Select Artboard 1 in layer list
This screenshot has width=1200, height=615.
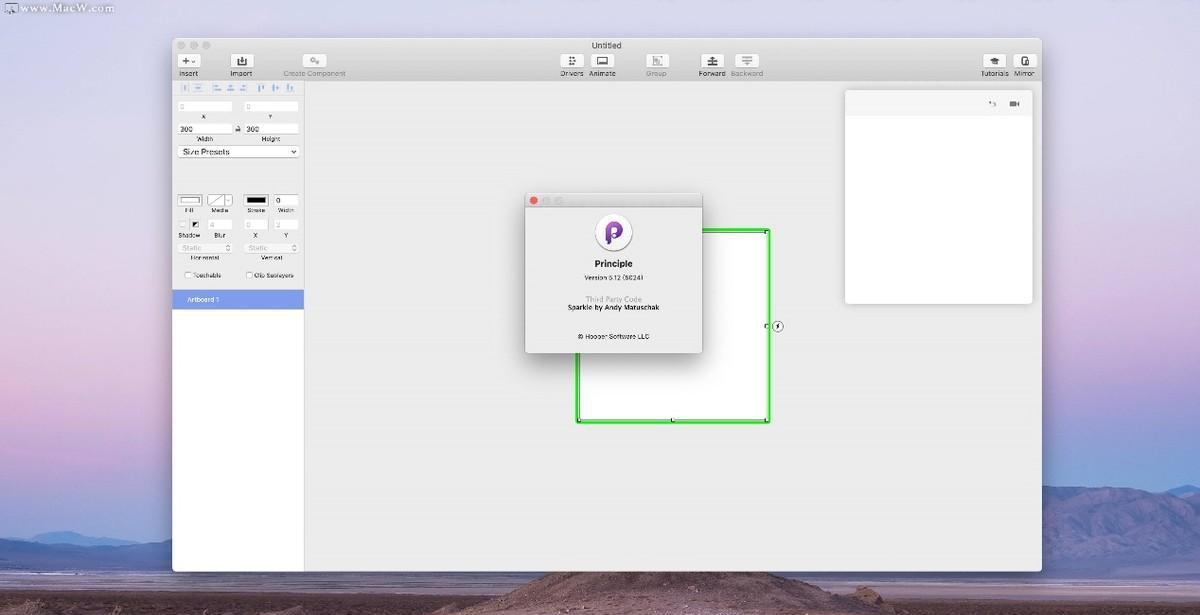[x=238, y=300]
